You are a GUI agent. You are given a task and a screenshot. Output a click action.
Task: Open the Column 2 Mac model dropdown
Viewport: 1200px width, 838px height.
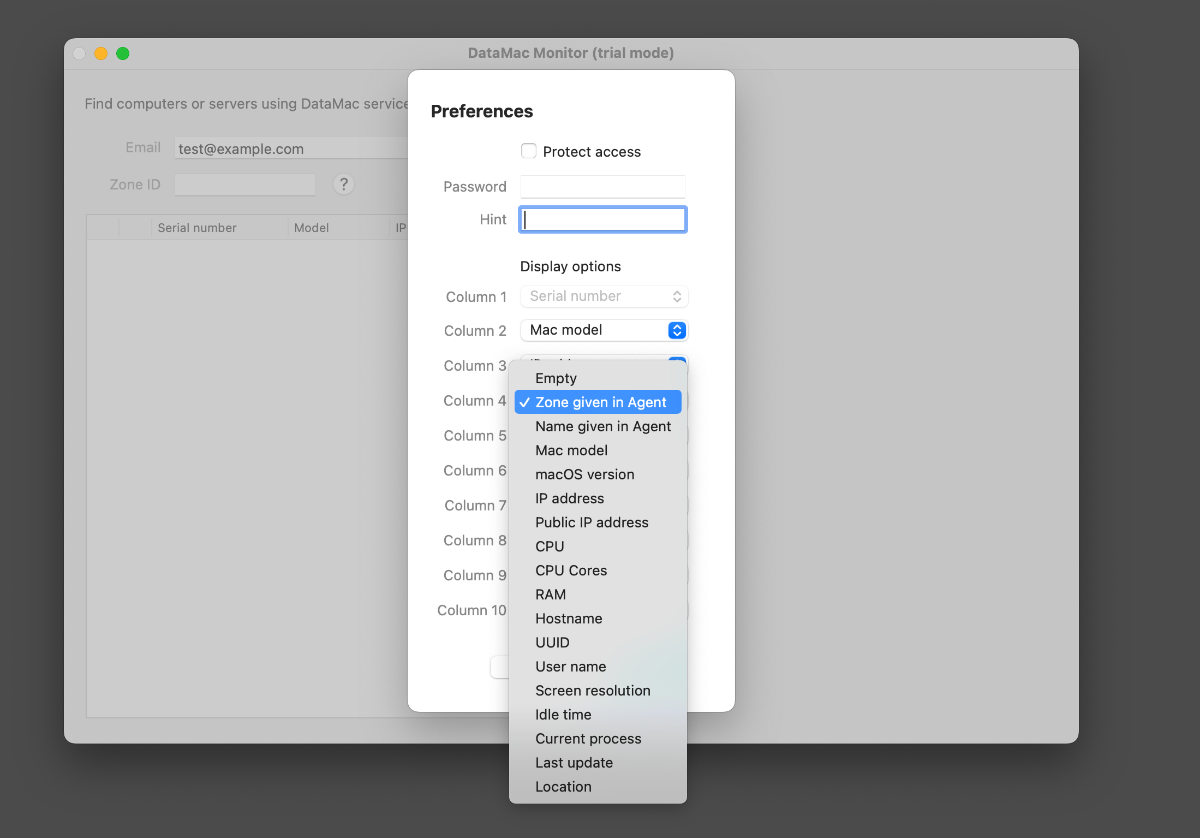click(604, 330)
